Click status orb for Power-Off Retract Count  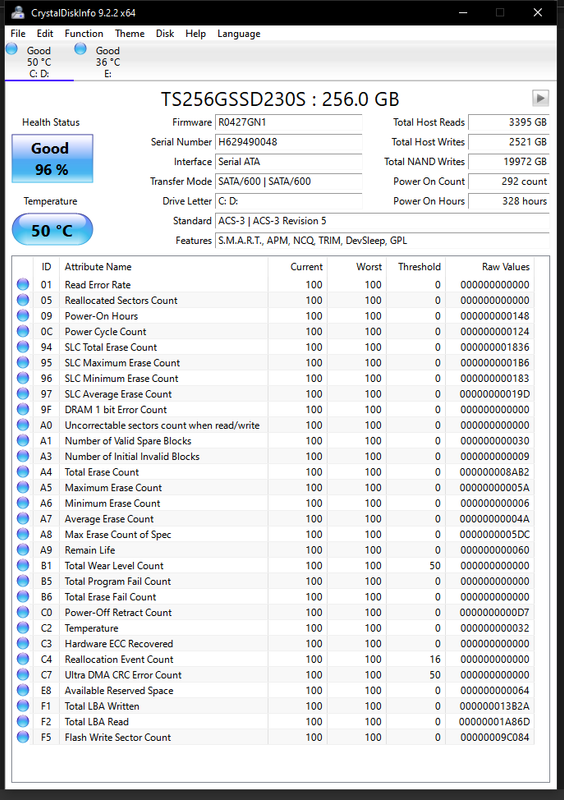pyautogui.click(x=23, y=612)
